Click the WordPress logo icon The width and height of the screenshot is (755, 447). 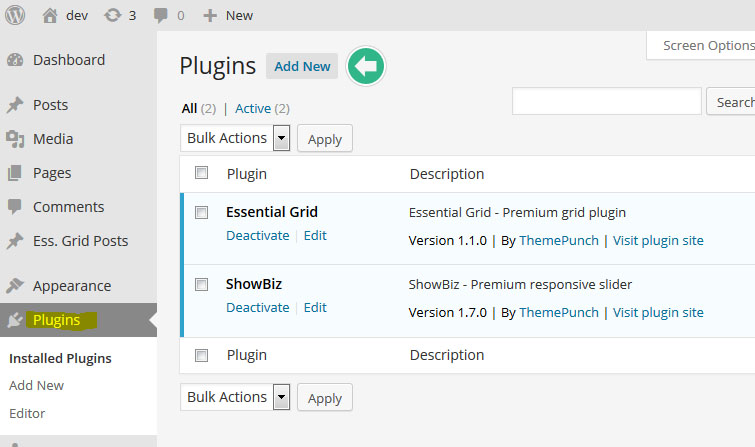15,15
